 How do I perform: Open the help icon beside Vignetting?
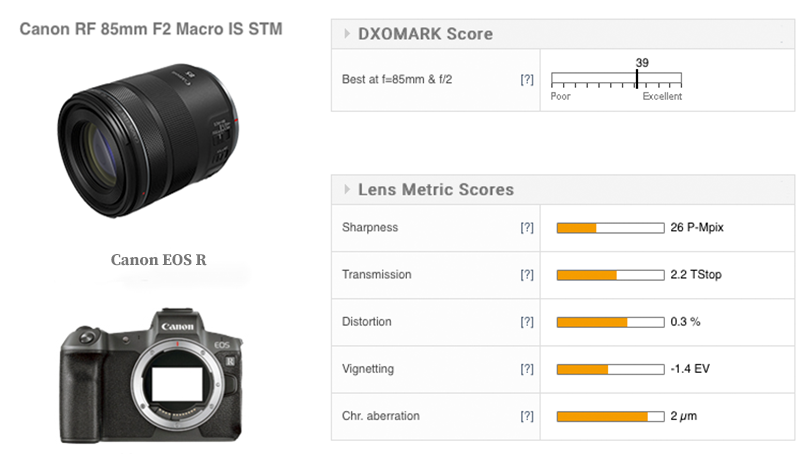527,369
